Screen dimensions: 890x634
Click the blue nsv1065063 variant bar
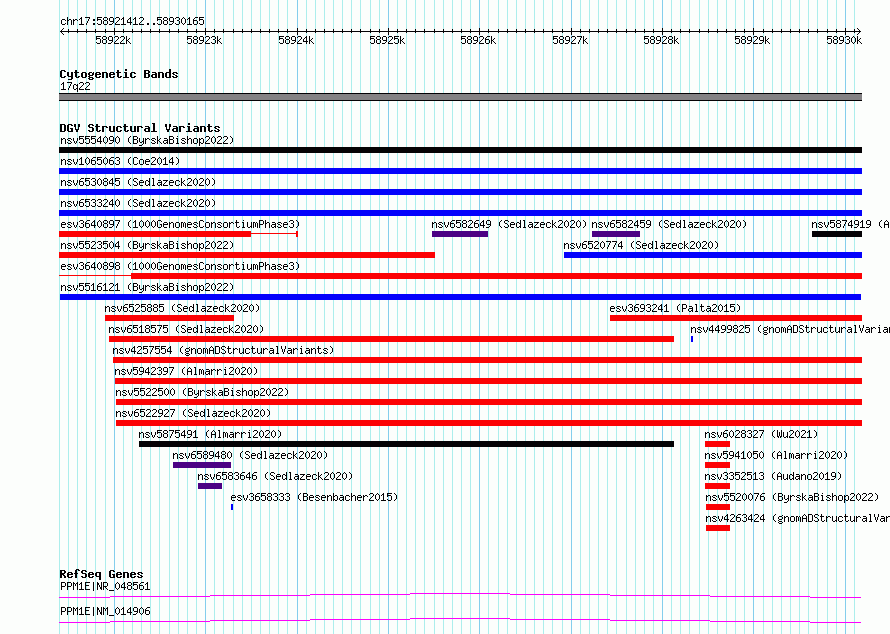click(x=460, y=171)
